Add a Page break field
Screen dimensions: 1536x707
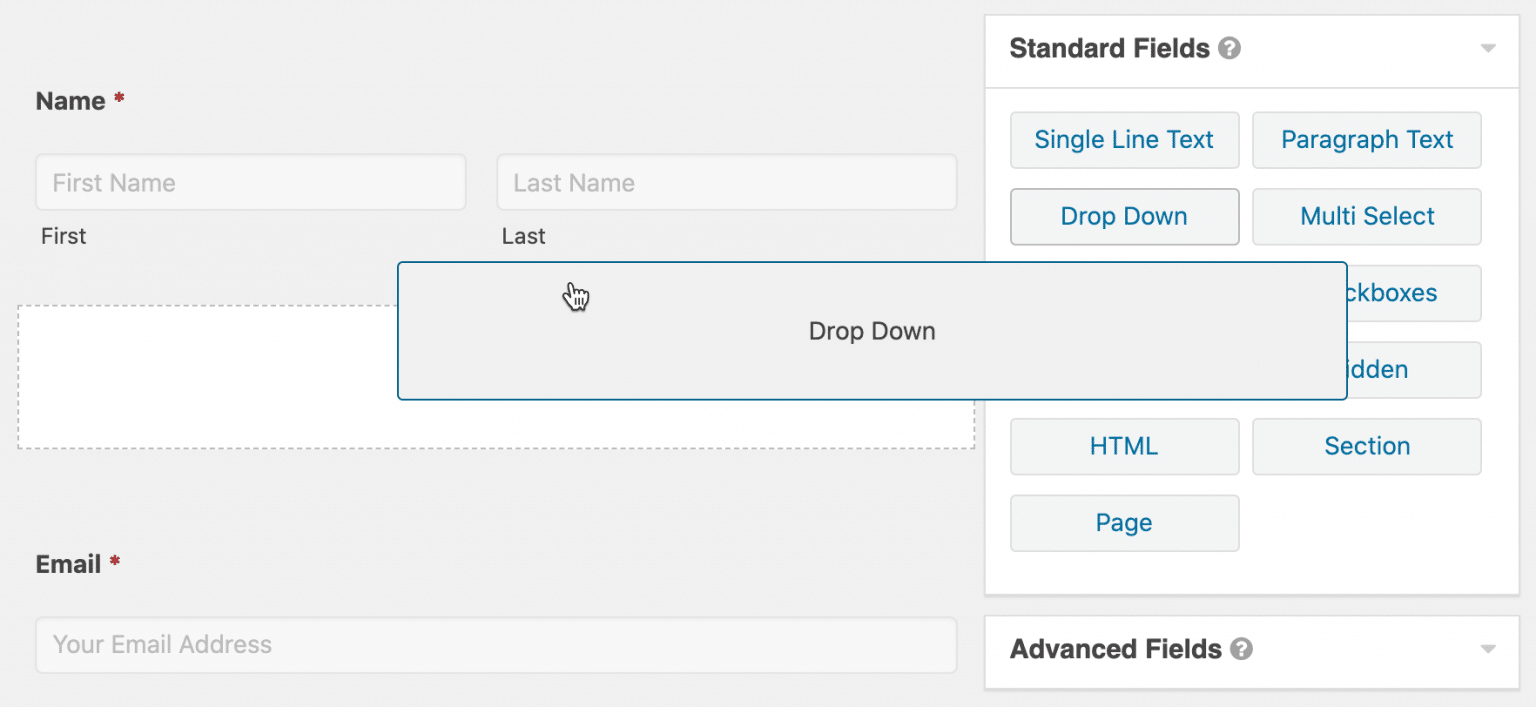[x=1124, y=522]
